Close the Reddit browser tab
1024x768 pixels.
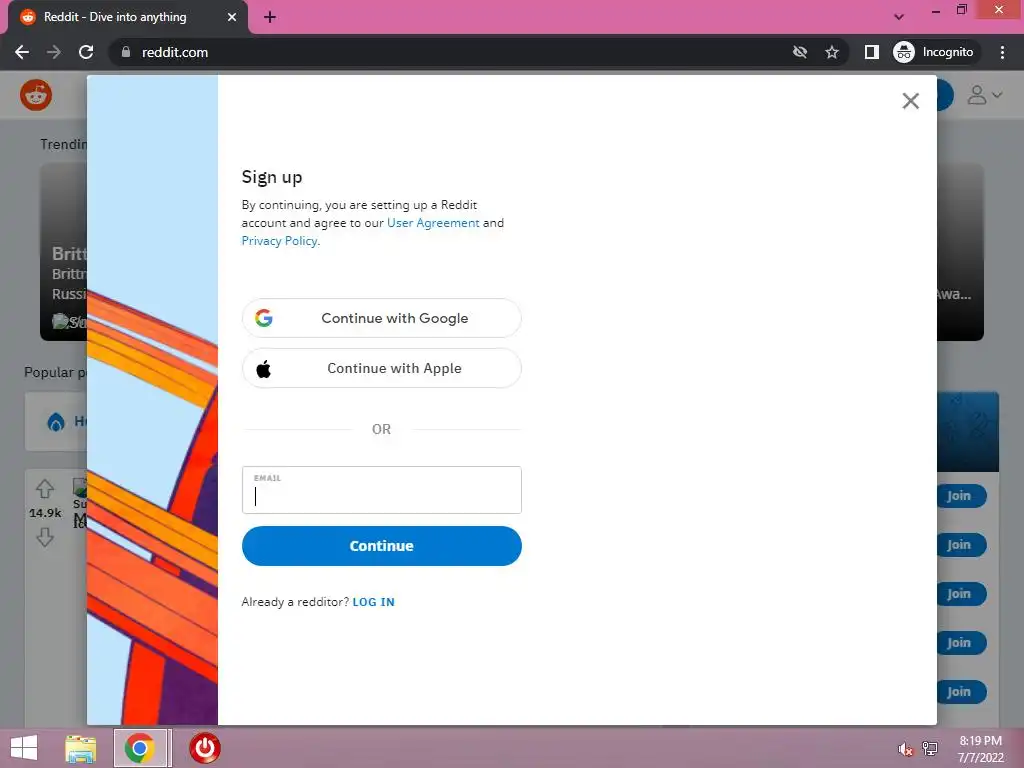[x=232, y=17]
